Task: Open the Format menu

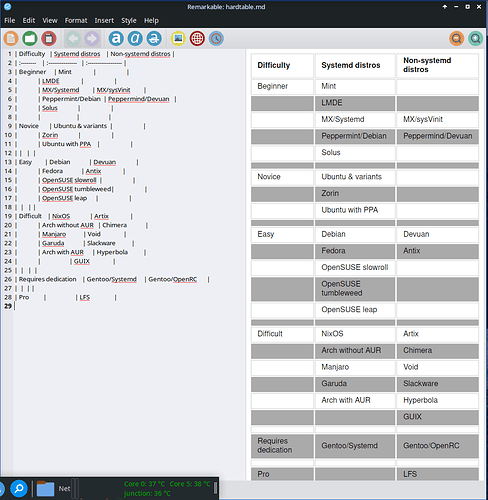Action: click(x=76, y=21)
